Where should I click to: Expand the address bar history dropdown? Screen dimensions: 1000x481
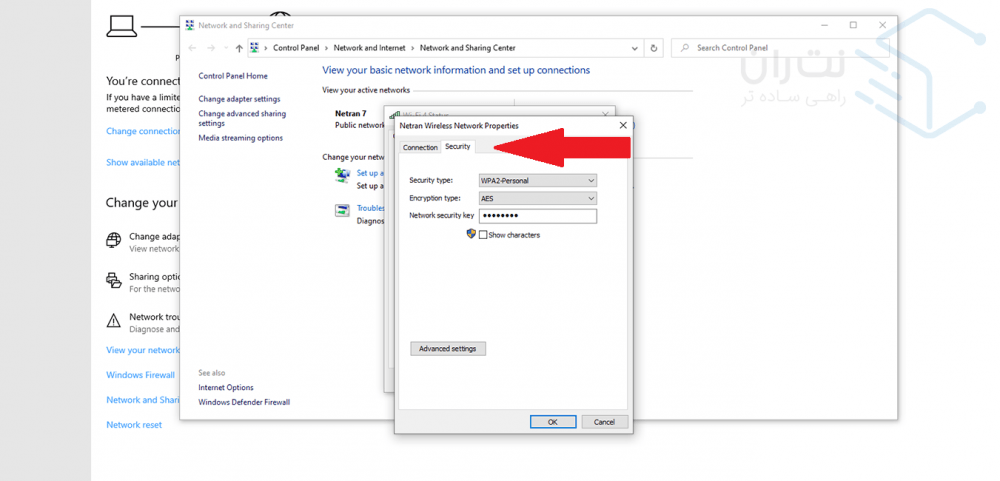point(635,48)
